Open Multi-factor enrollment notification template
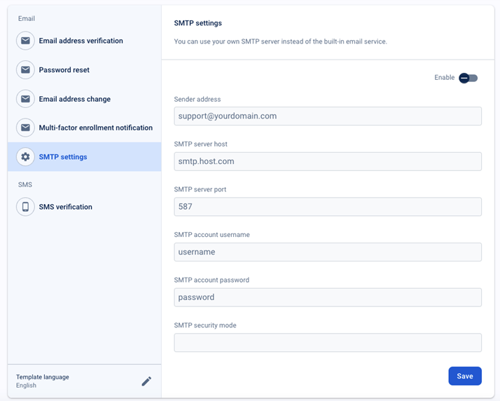The width and height of the screenshot is (500, 401). tap(85, 128)
